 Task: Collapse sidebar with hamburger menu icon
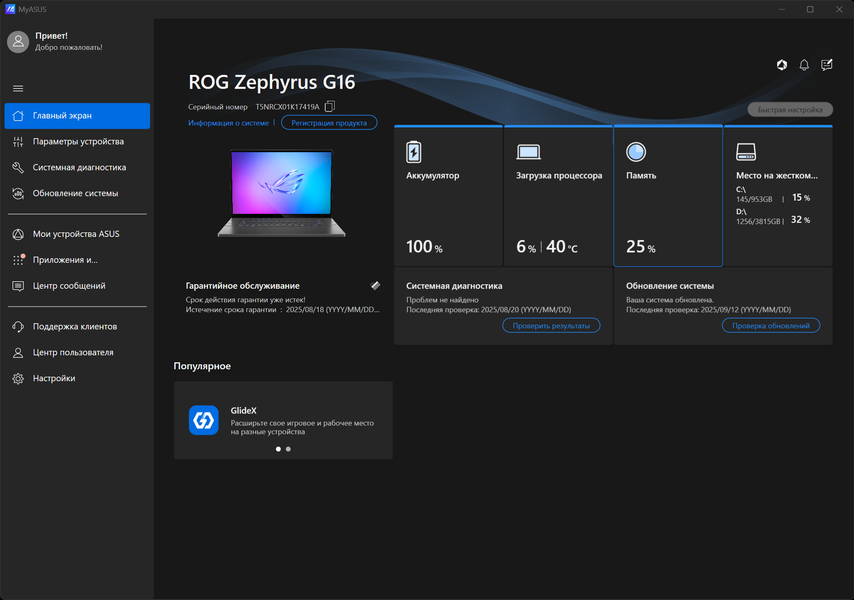coord(18,88)
